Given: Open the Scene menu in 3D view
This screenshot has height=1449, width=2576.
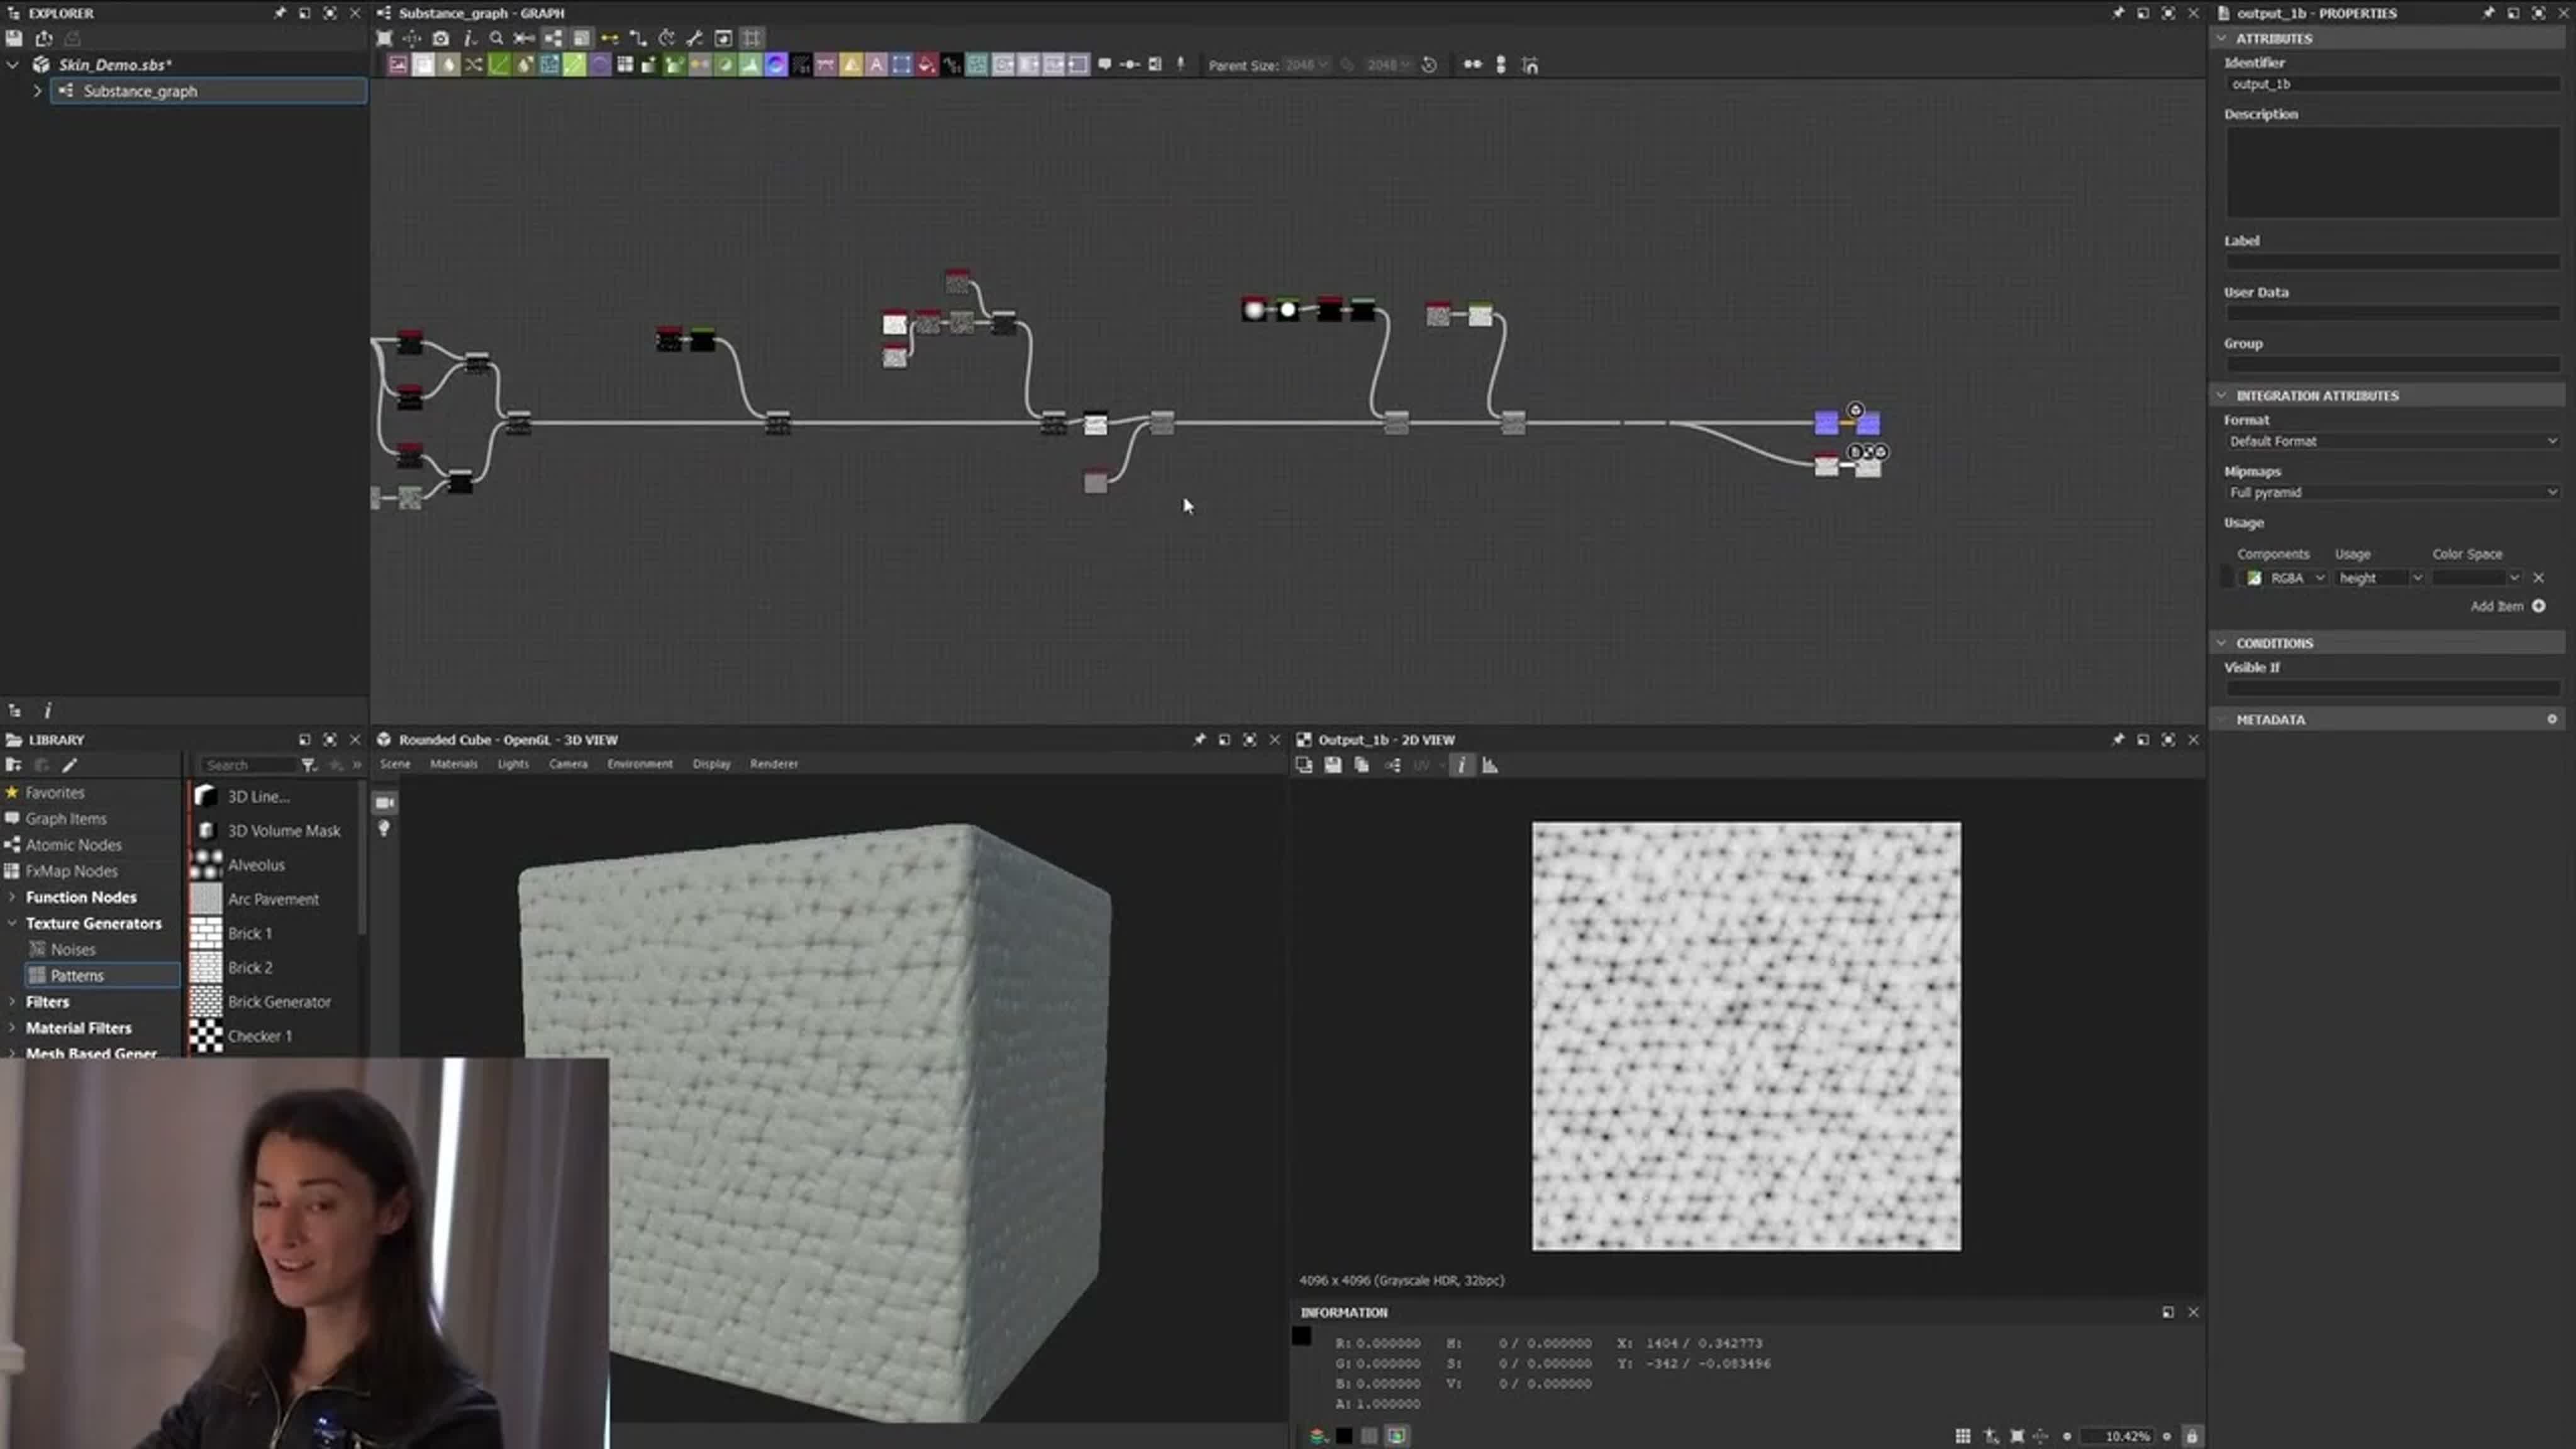Looking at the screenshot, I should 395,764.
